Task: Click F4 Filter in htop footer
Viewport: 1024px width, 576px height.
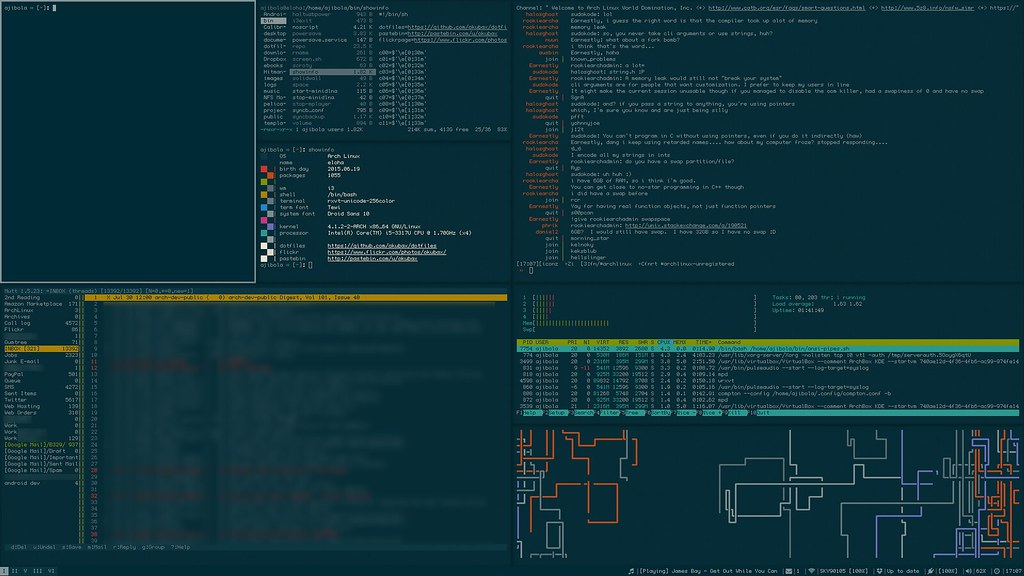Action: [x=608, y=413]
